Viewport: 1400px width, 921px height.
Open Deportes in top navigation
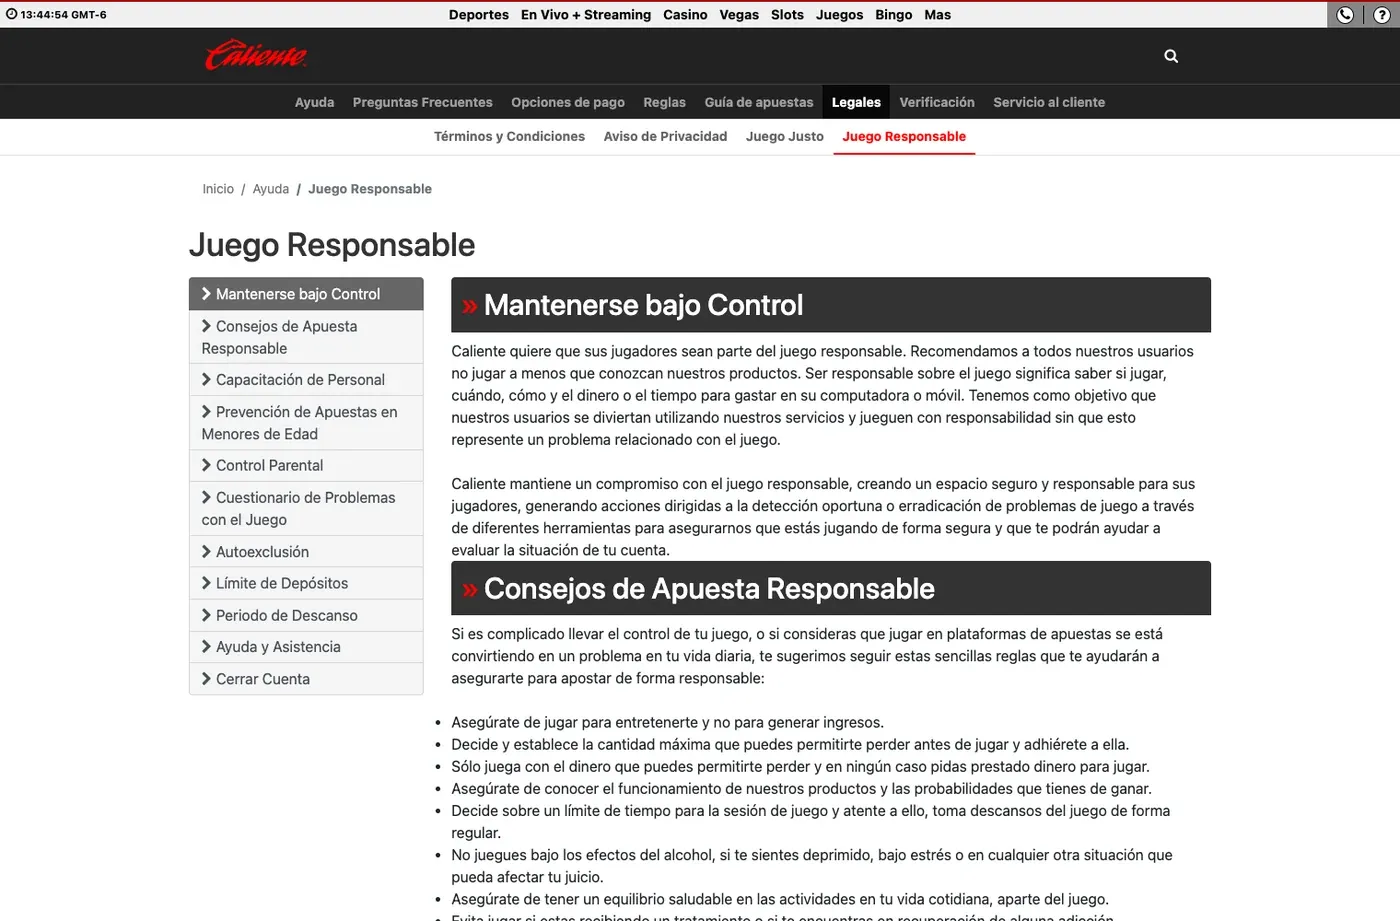[479, 14]
